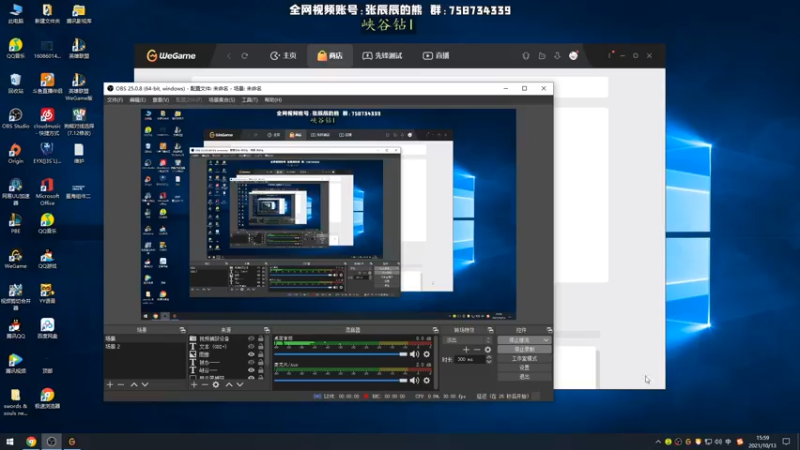Open OBS 编辑(E) menu
This screenshot has width=800, height=450.
[137, 100]
